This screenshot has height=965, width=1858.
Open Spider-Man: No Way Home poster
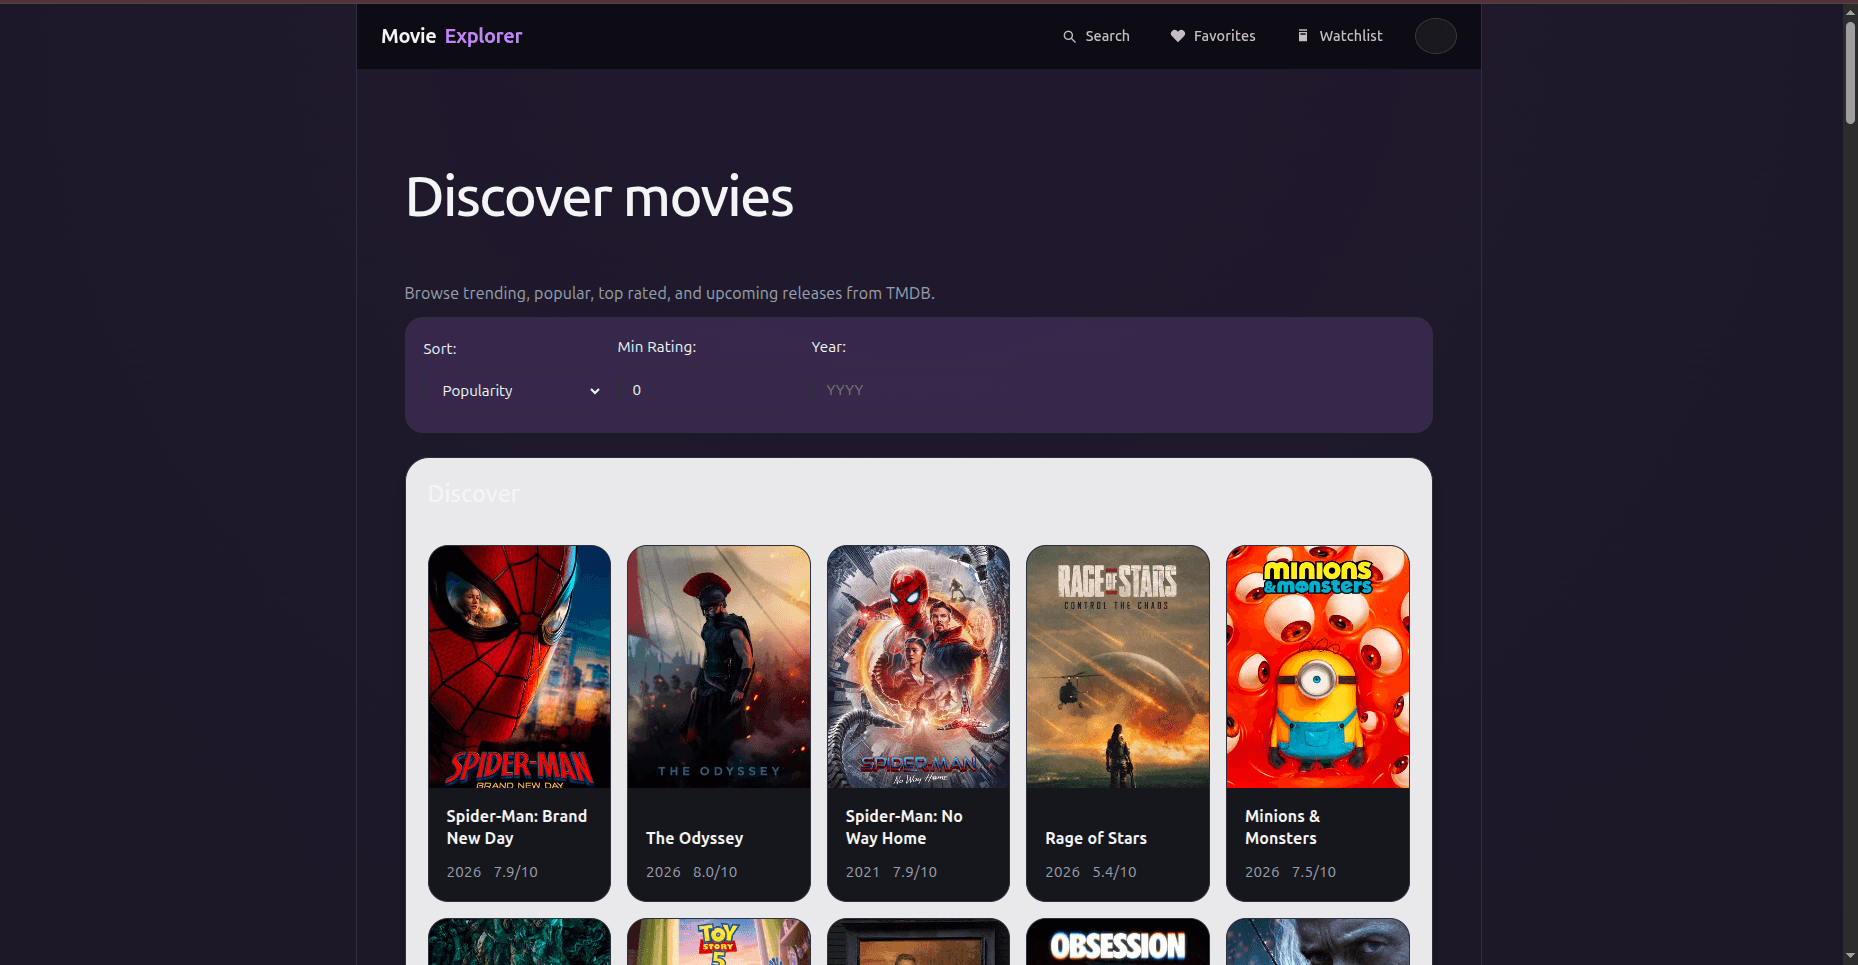918,666
